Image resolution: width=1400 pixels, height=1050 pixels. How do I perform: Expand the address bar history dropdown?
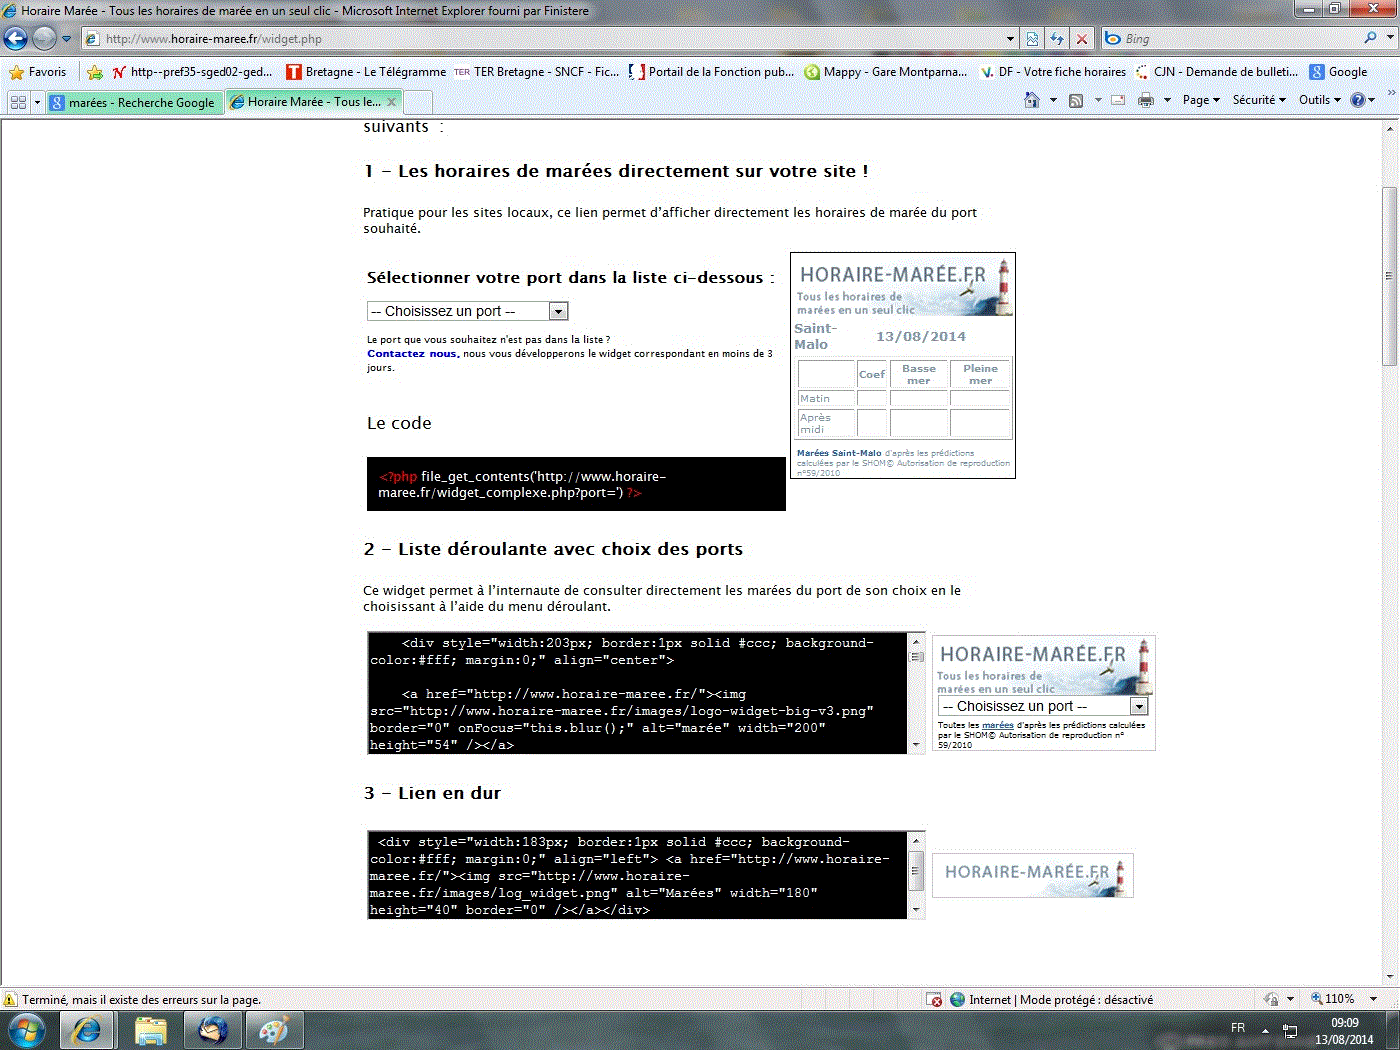pyautogui.click(x=1010, y=39)
